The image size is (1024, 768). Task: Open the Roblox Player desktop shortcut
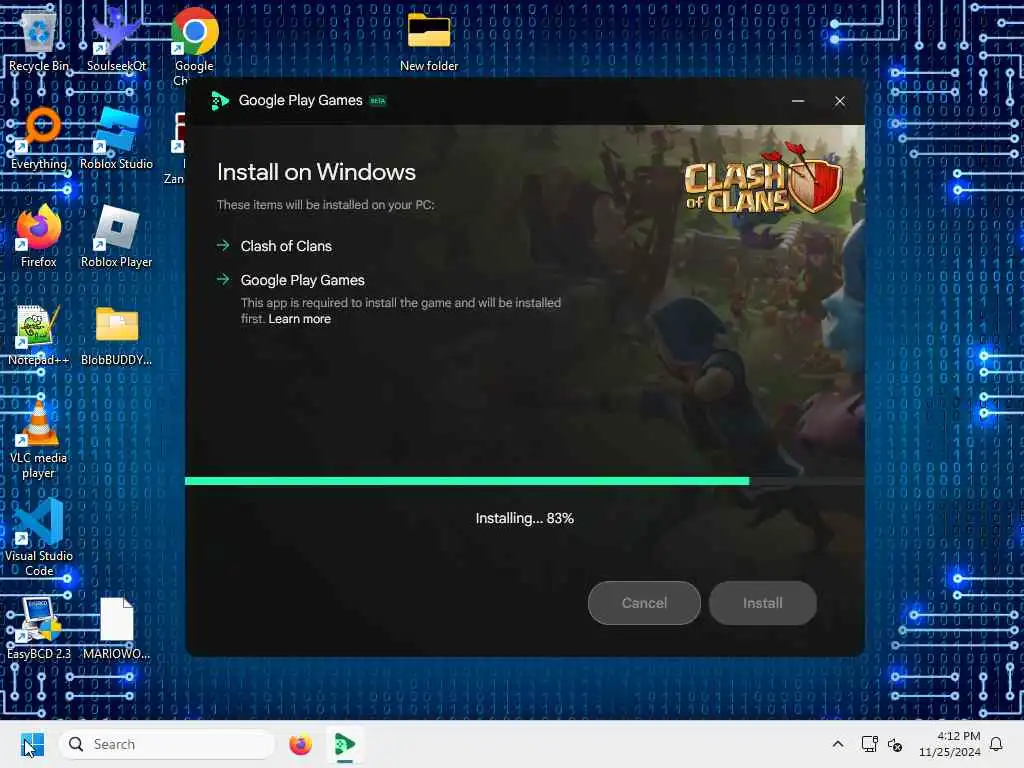(116, 235)
